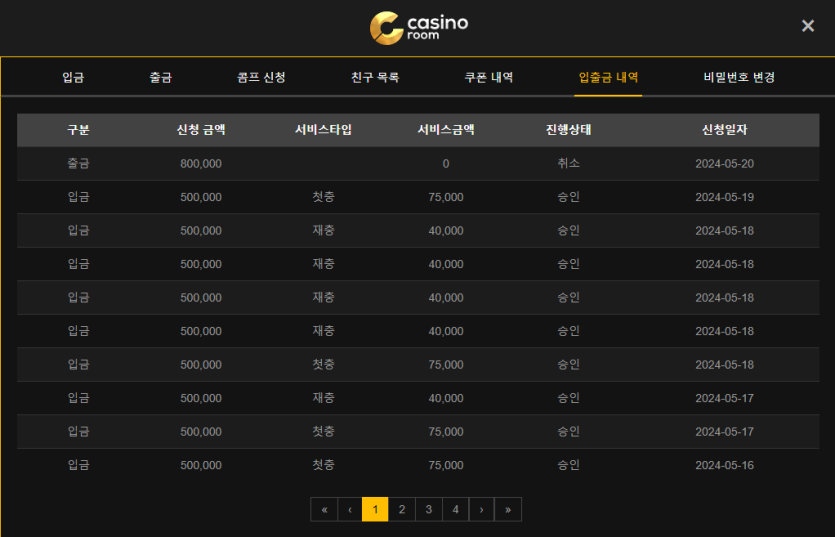Open the 콤프 신청 tab
Viewport: 835px width, 537px height.
tap(261, 77)
